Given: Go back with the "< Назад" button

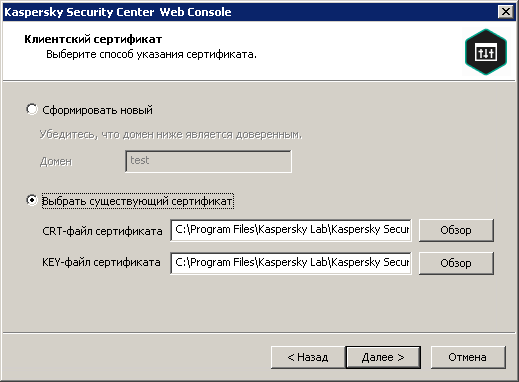Looking at the screenshot, I should (x=308, y=357).
